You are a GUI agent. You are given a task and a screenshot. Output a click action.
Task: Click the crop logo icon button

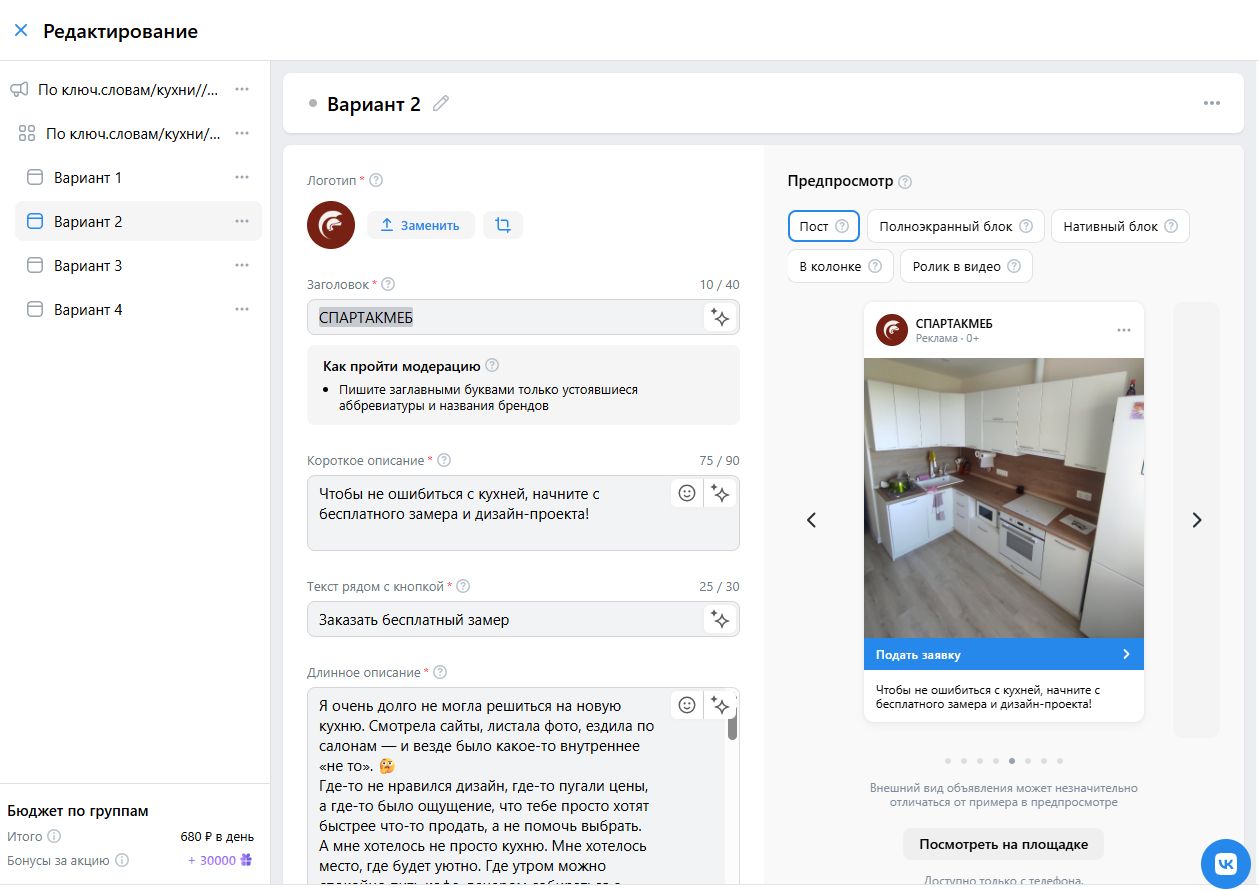pyautogui.click(x=503, y=225)
